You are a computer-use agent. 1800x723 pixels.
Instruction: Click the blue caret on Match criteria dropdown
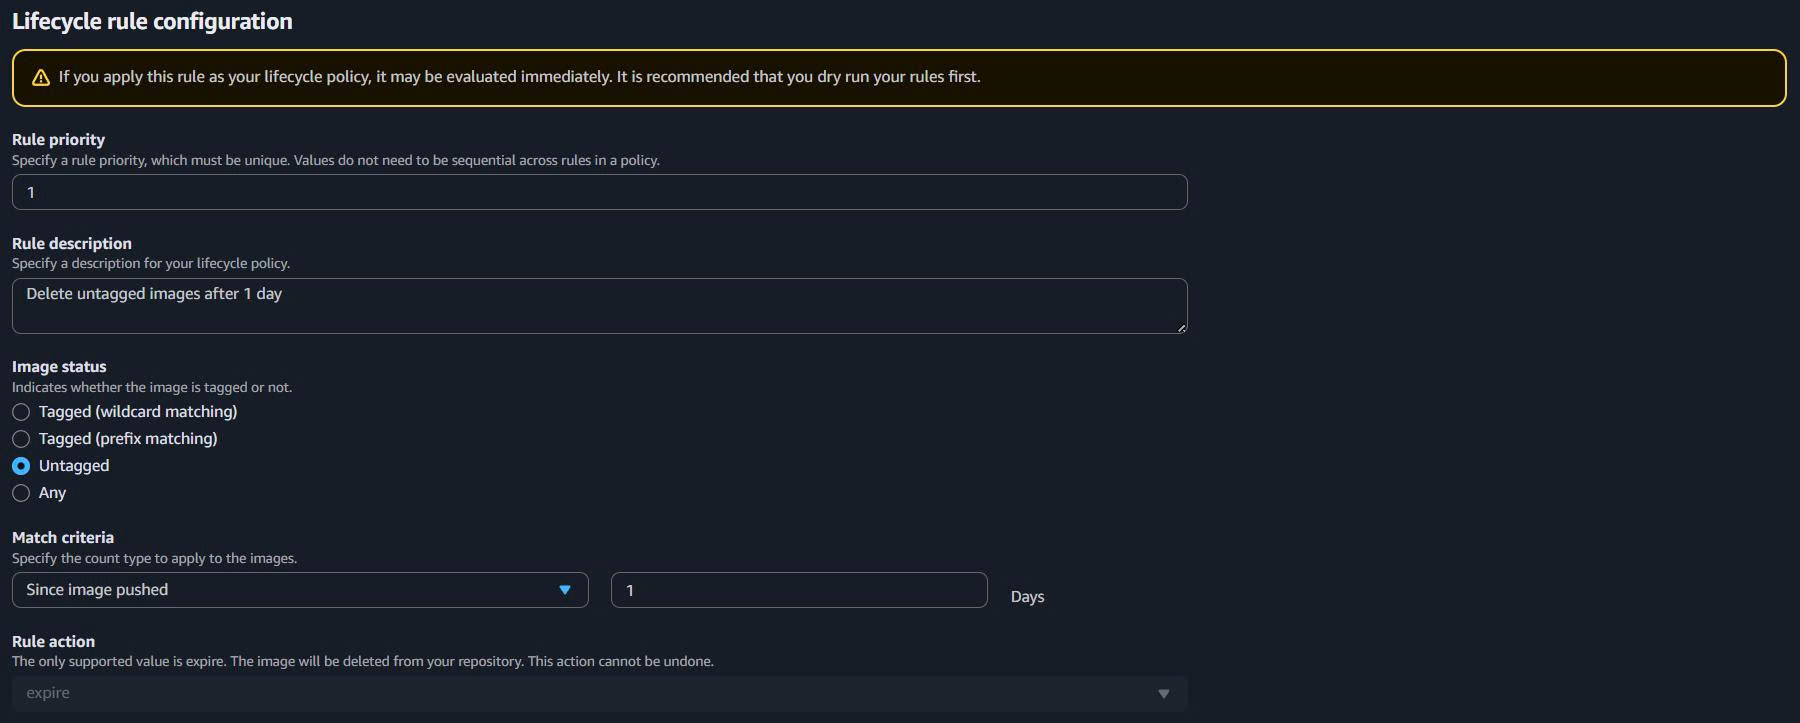565,590
